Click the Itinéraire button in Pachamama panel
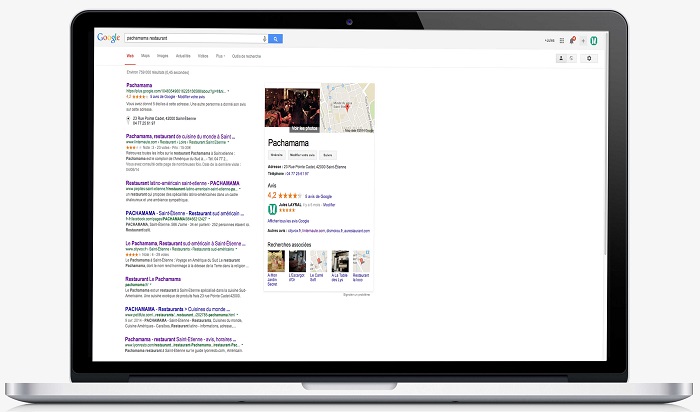This screenshot has height=412, width=700. click(276, 156)
